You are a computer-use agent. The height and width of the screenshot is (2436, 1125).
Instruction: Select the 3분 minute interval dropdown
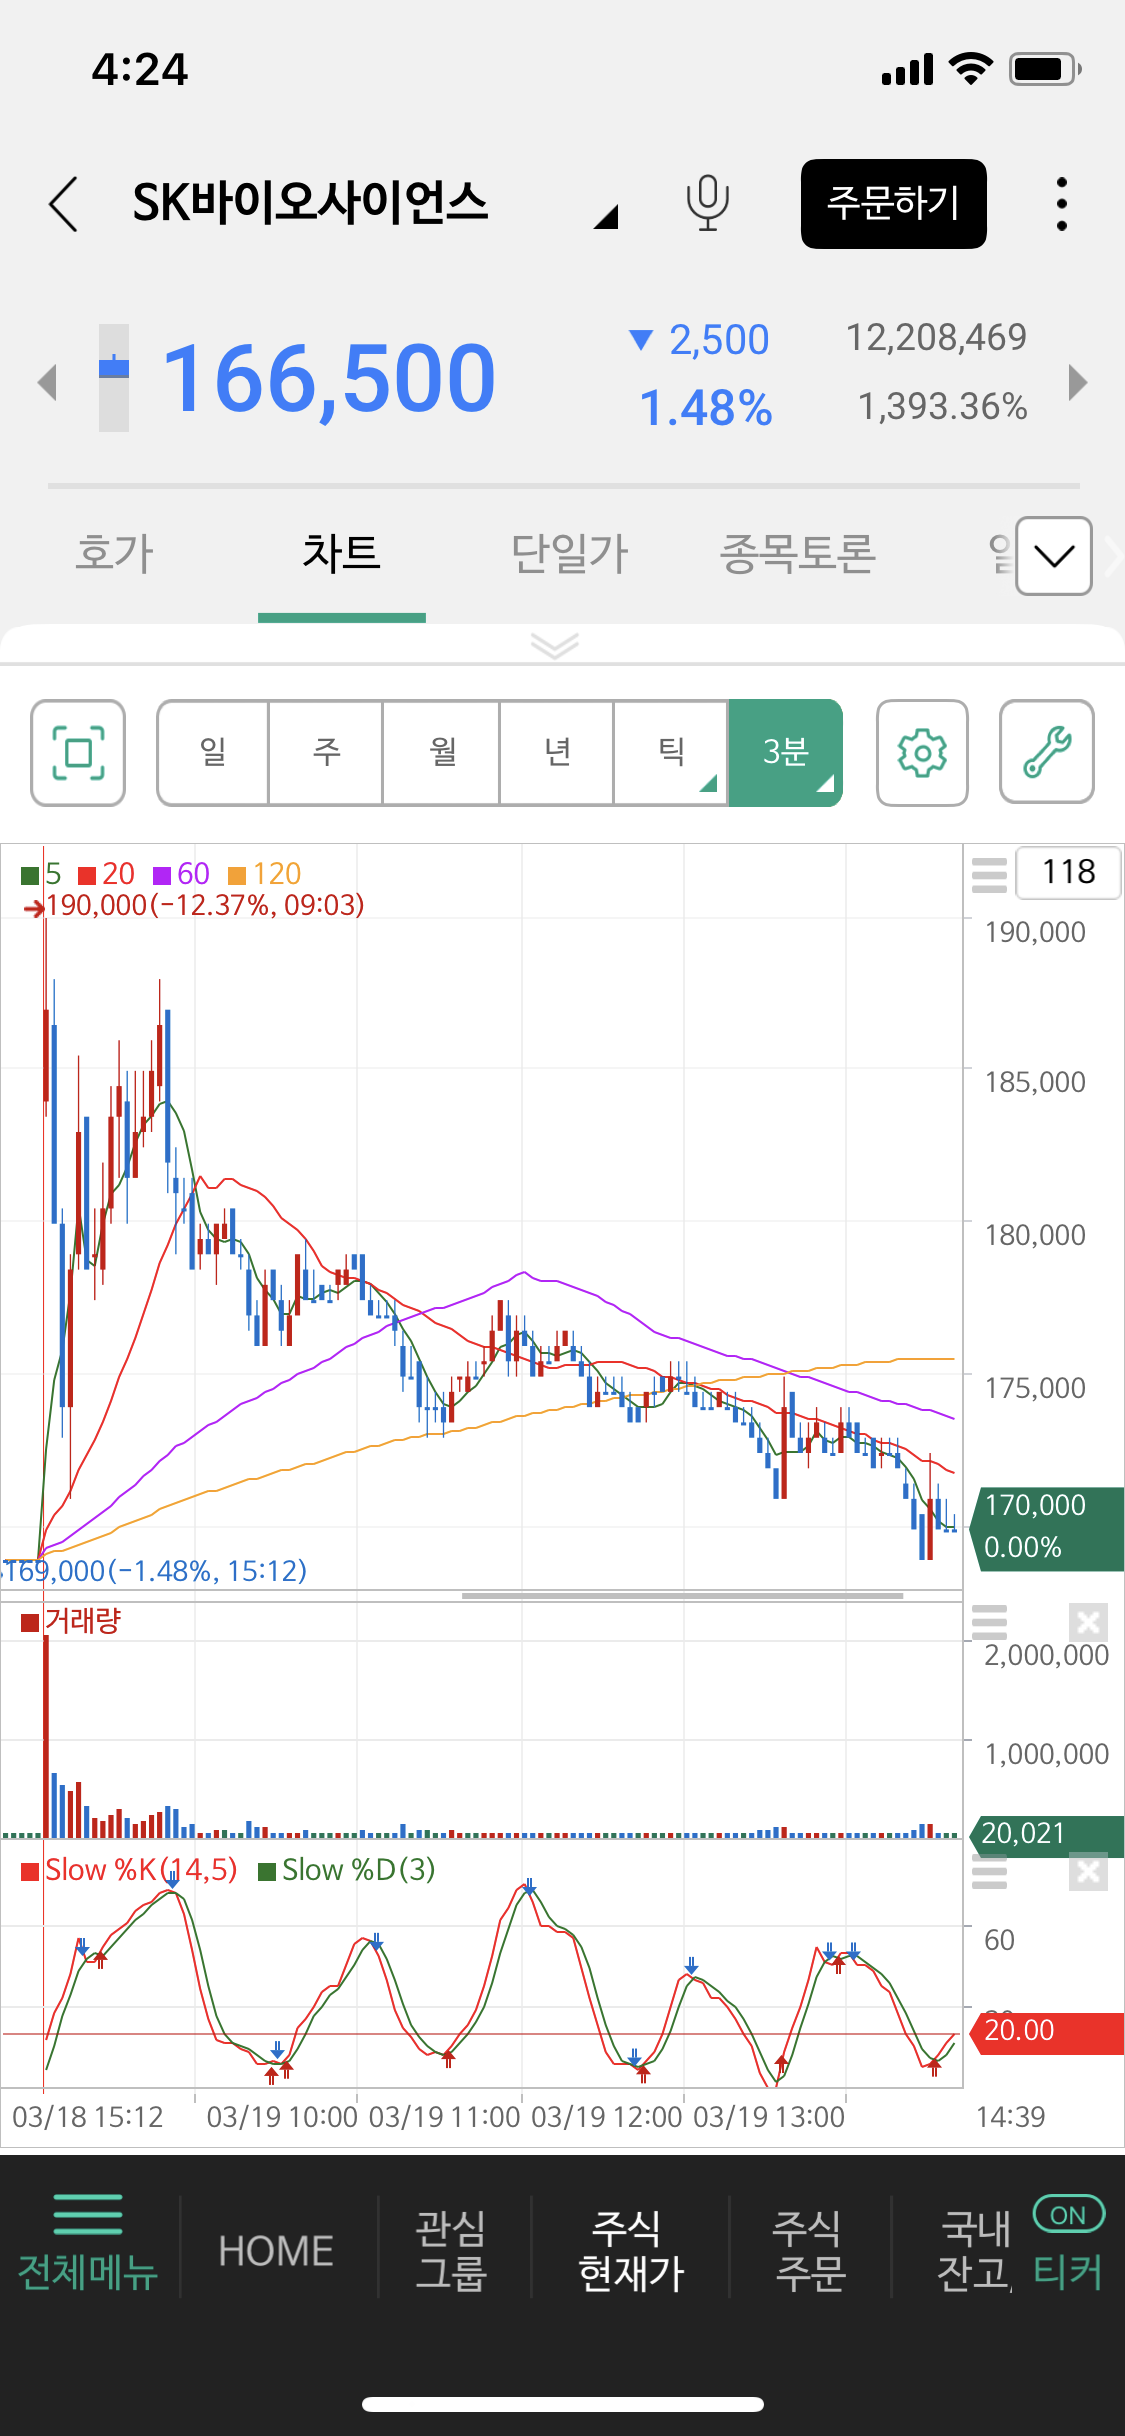pyautogui.click(x=785, y=753)
